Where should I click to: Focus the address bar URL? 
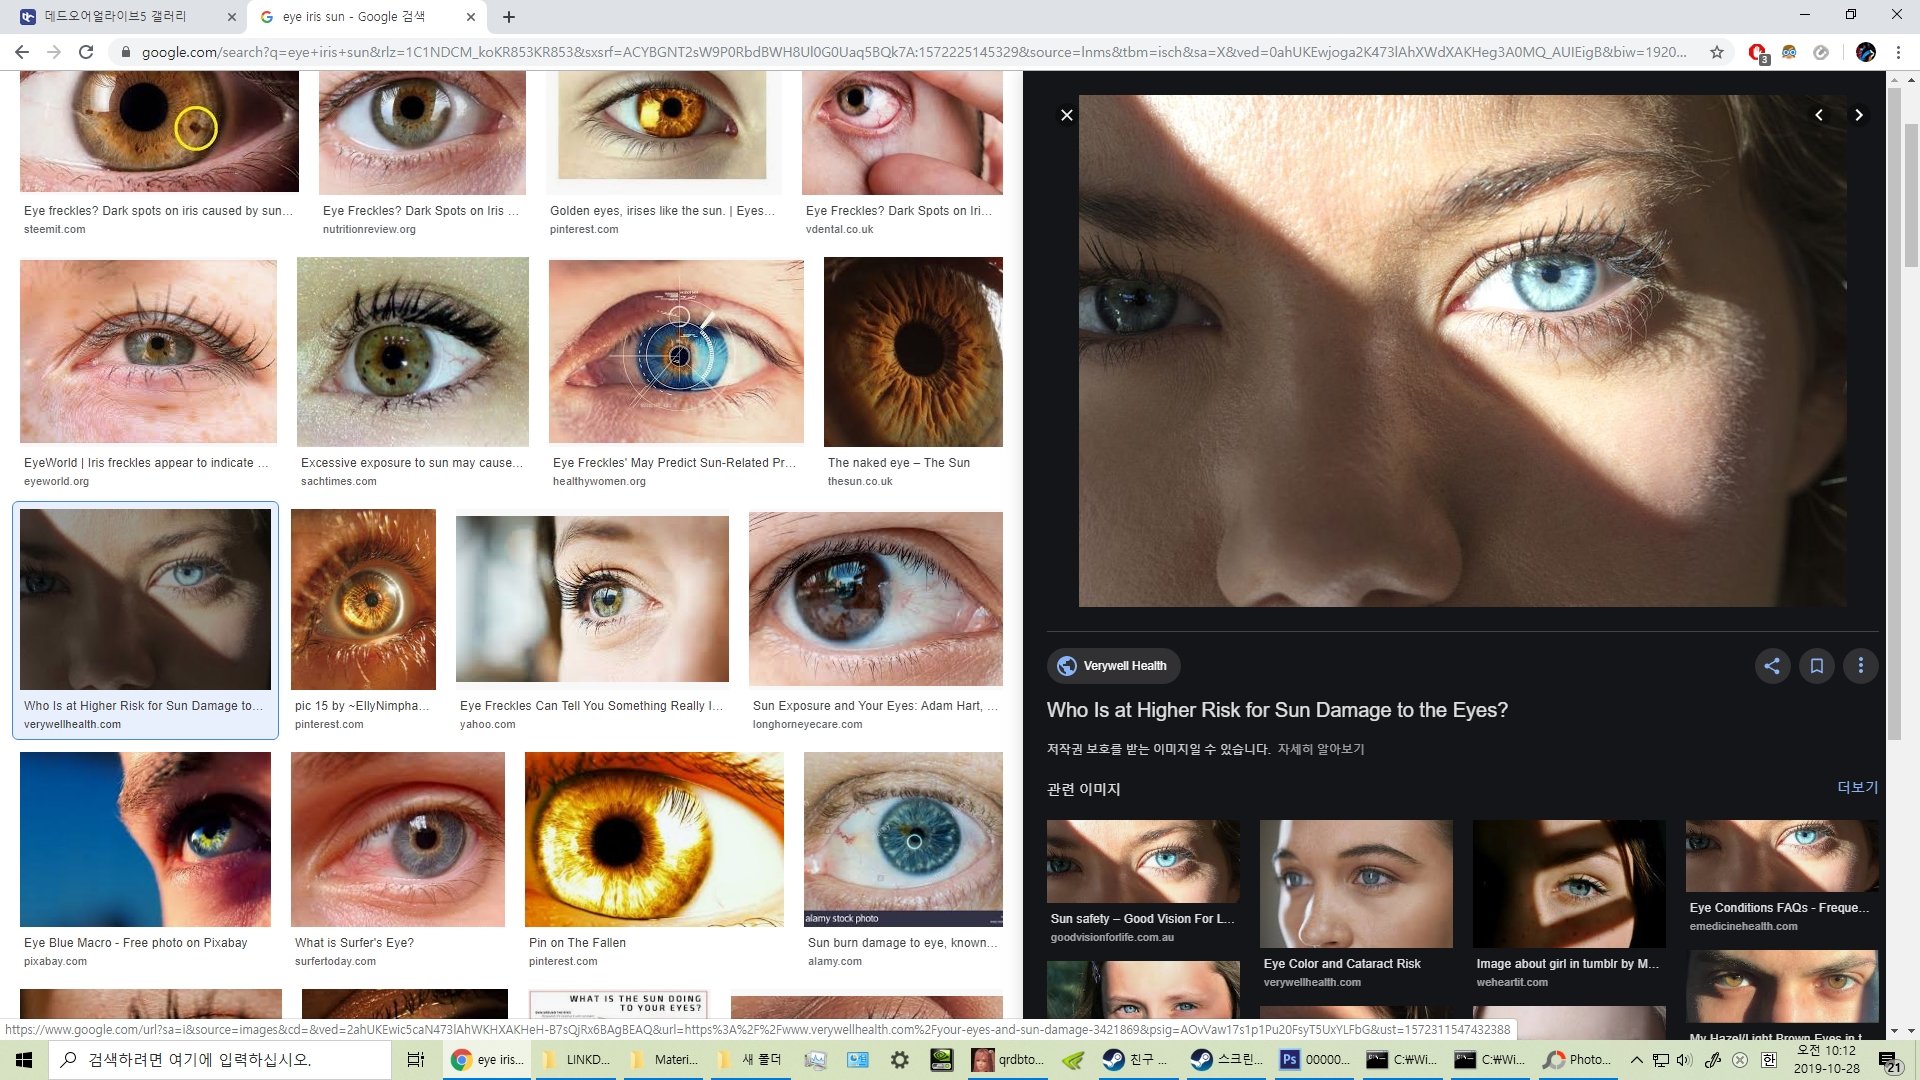[912, 52]
